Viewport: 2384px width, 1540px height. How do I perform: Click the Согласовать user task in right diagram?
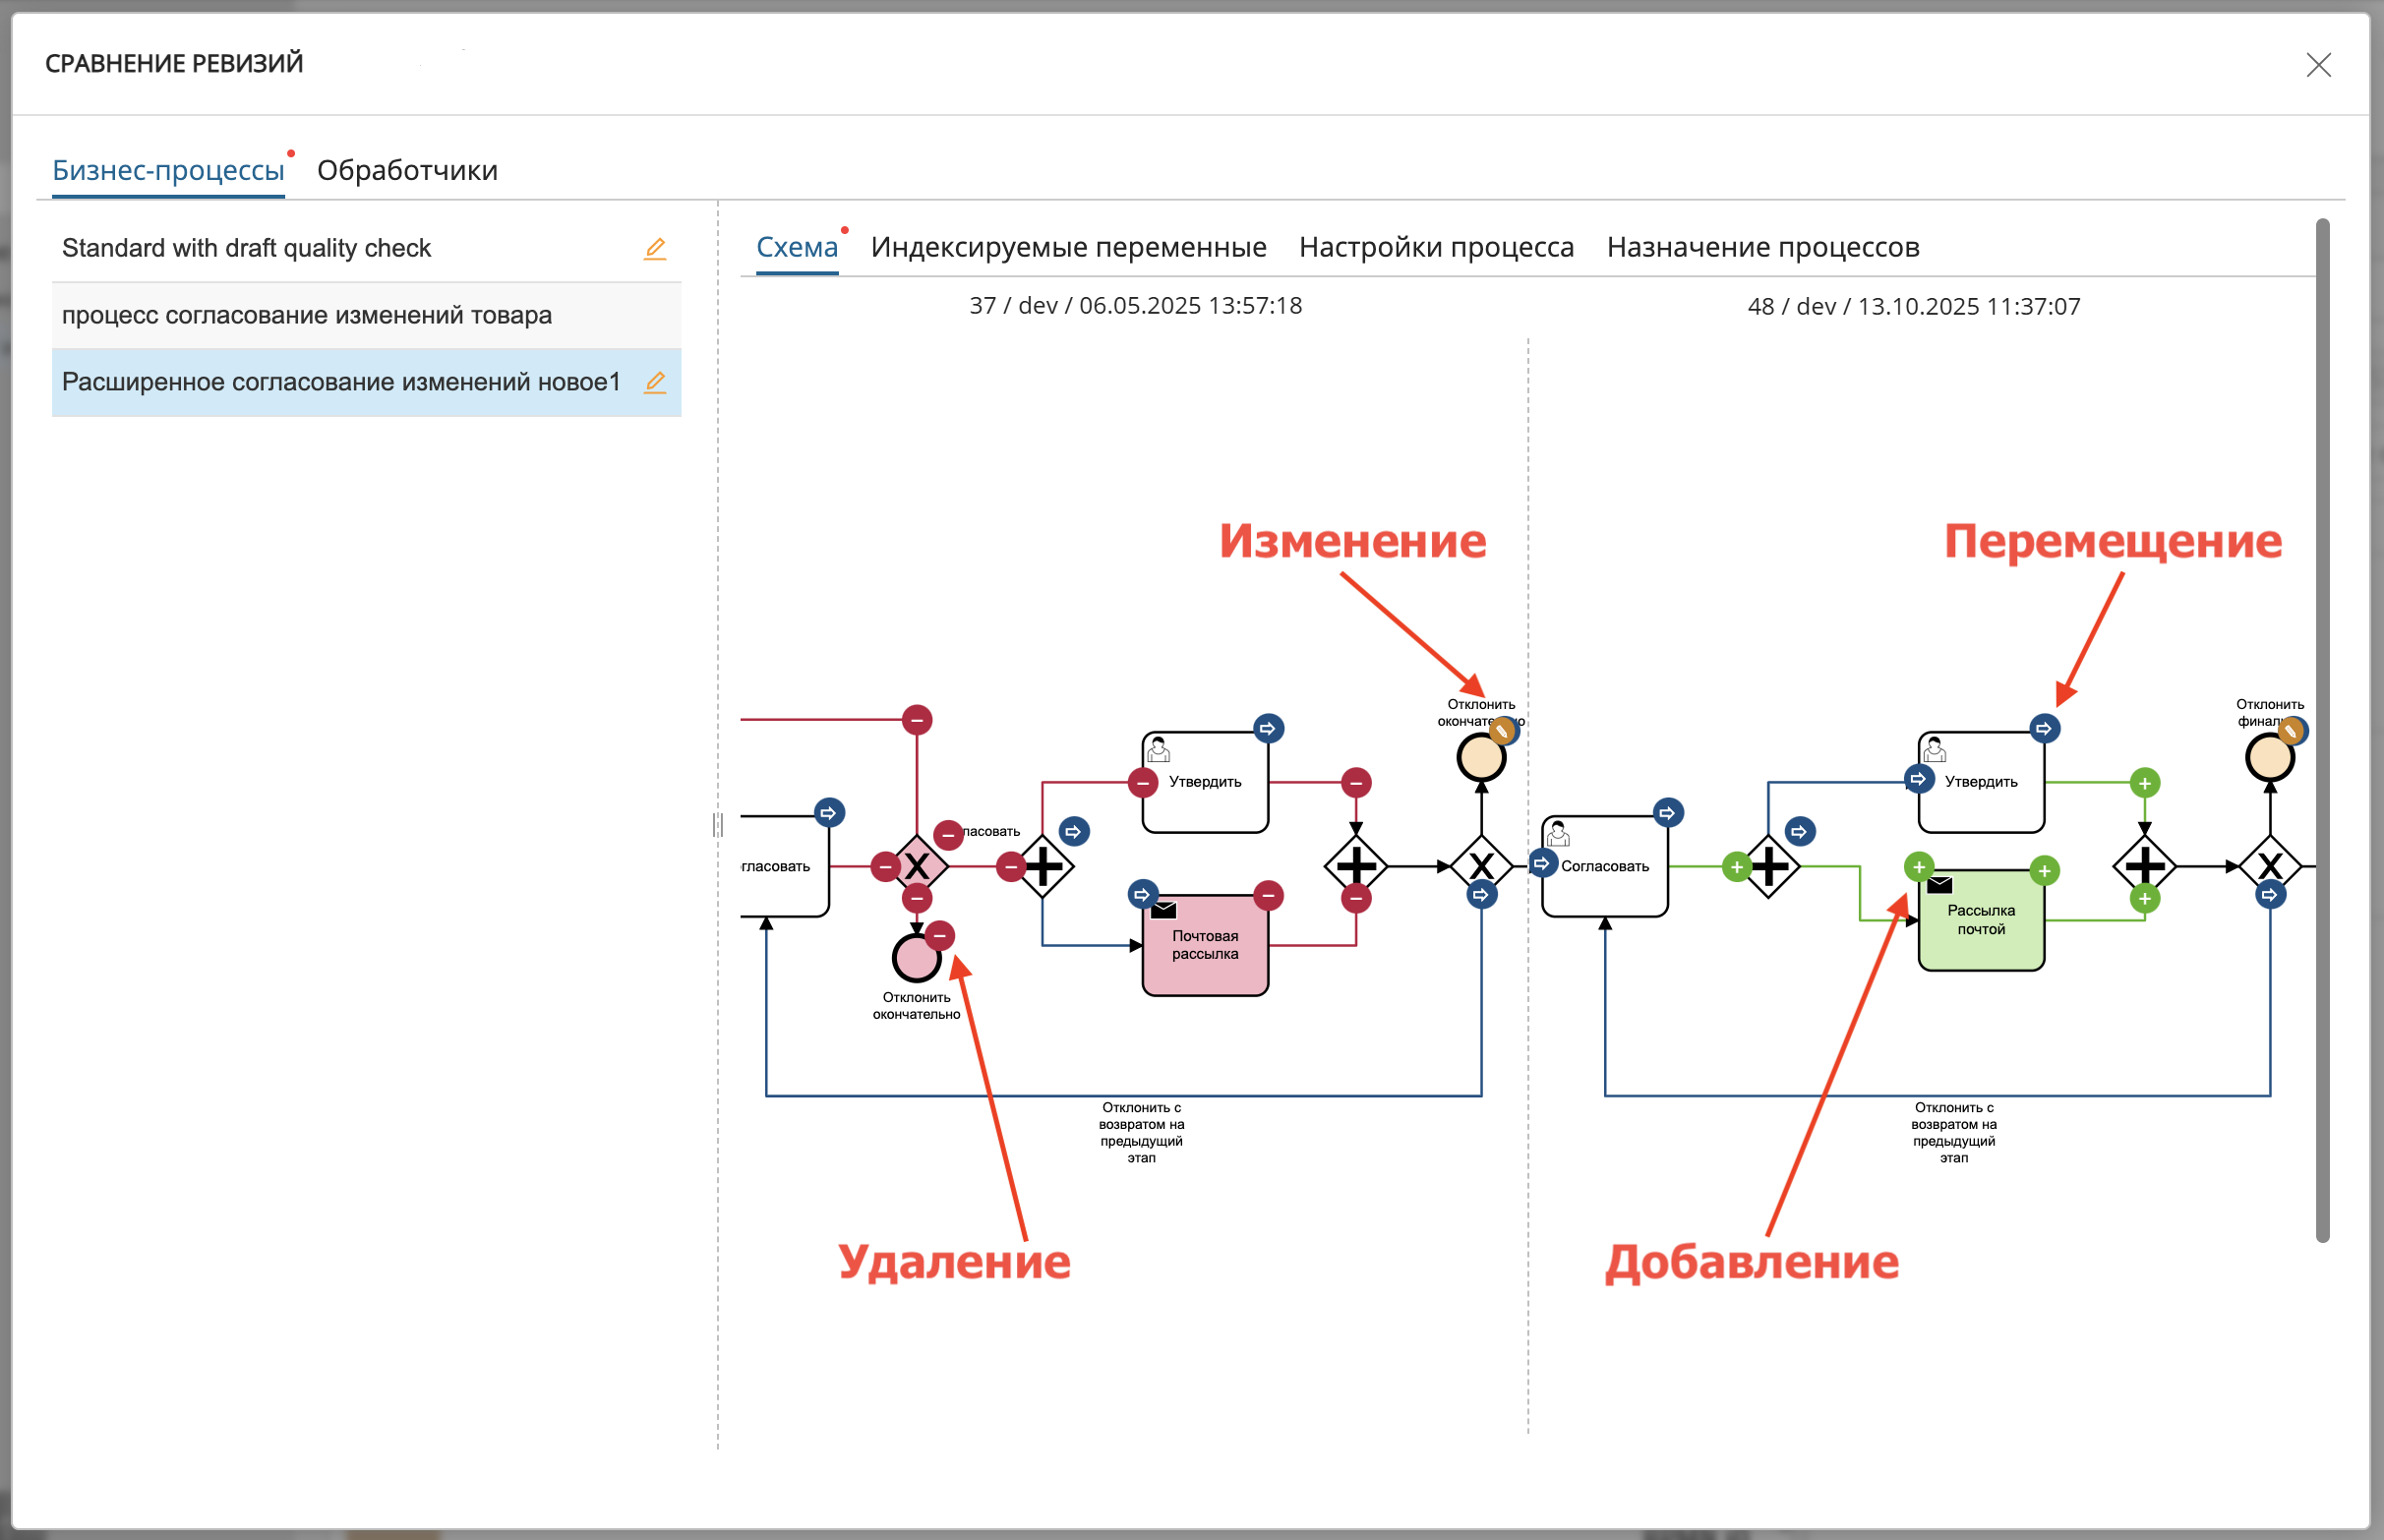coord(1604,866)
